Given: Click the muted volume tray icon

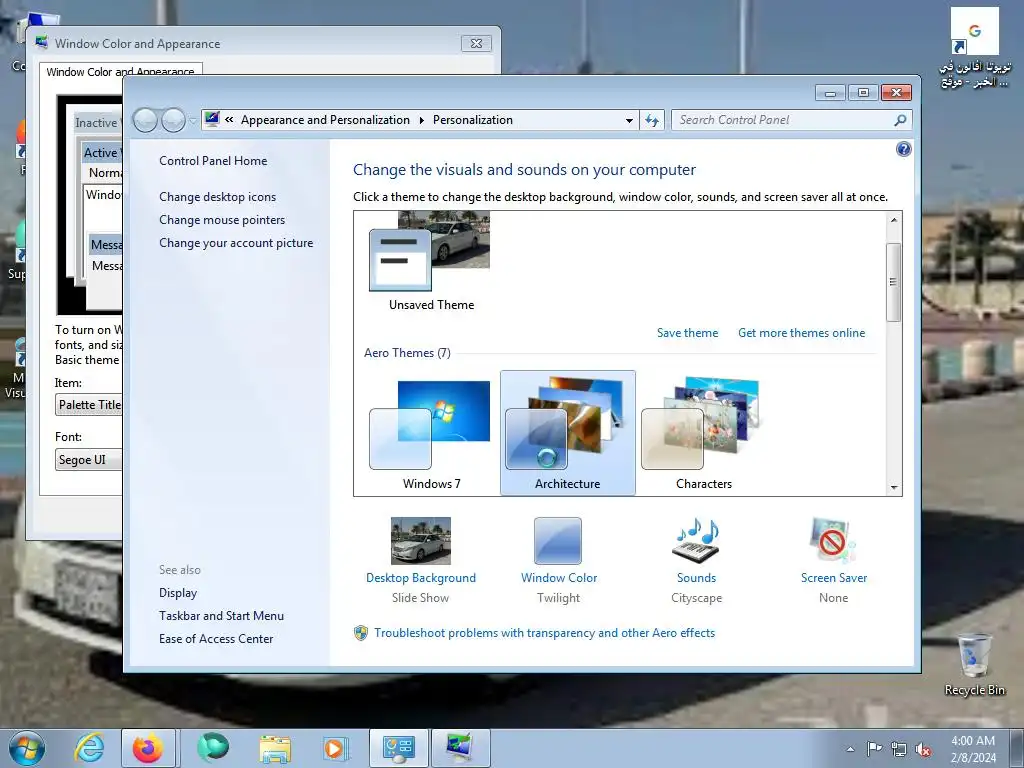Looking at the screenshot, I should 923,749.
